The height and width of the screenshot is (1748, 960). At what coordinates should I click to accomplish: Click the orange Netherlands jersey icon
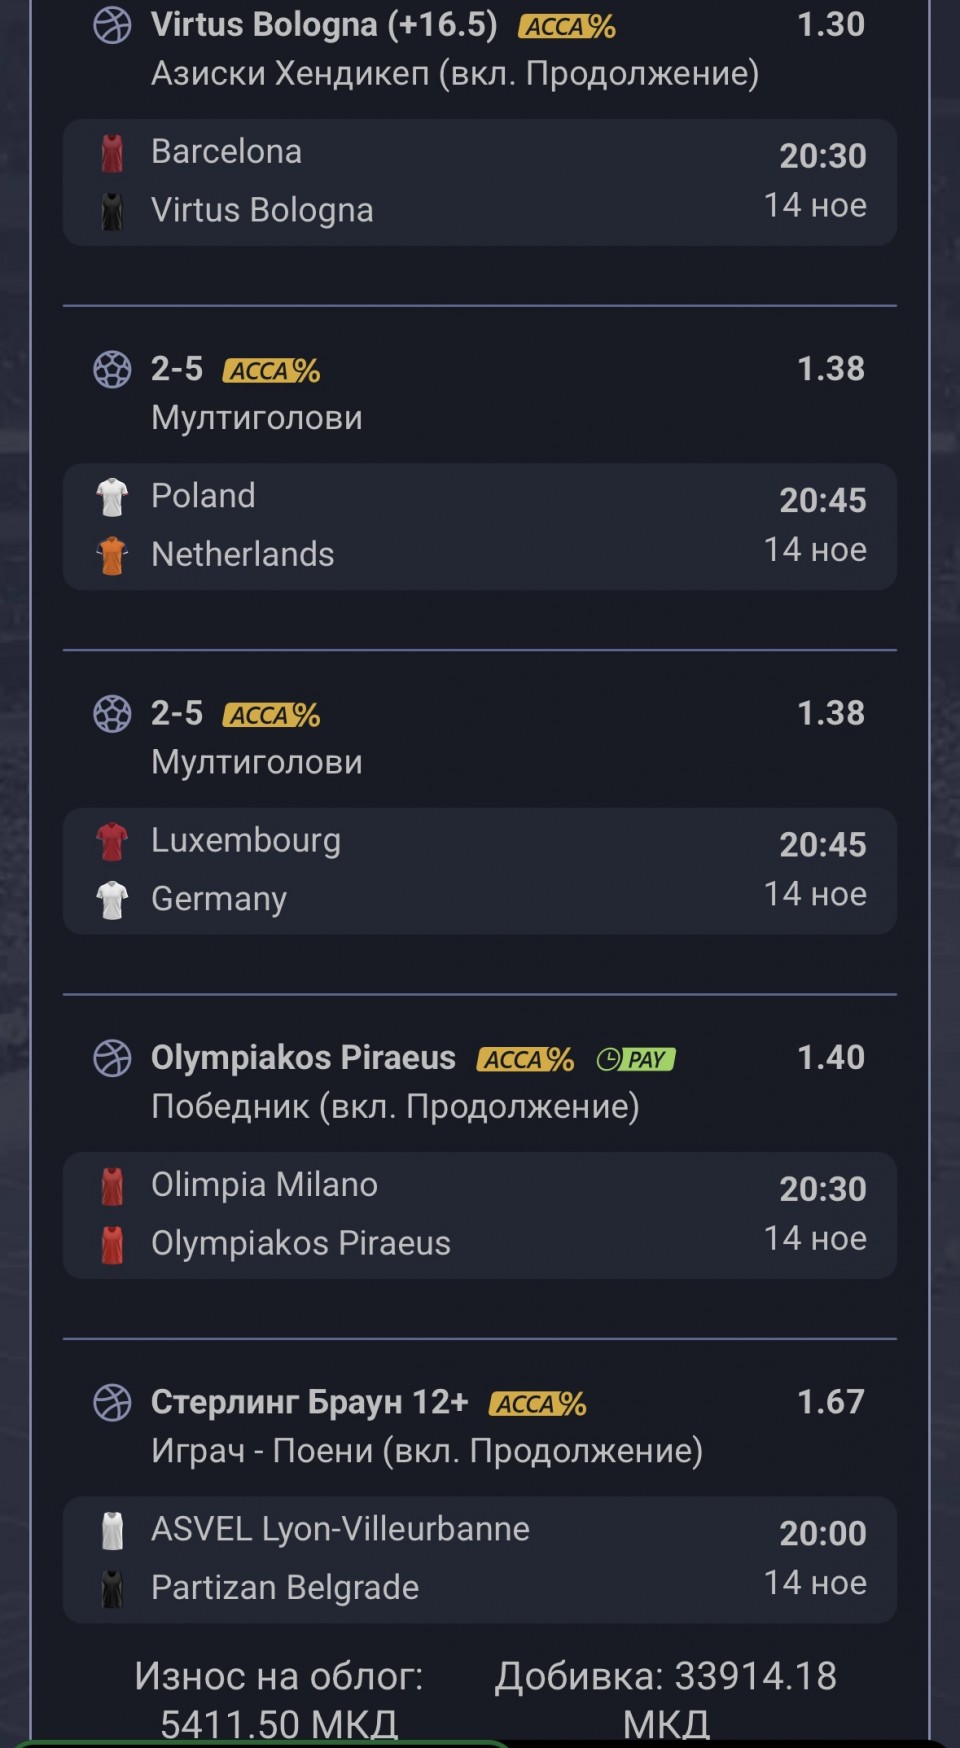pyautogui.click(x=112, y=555)
